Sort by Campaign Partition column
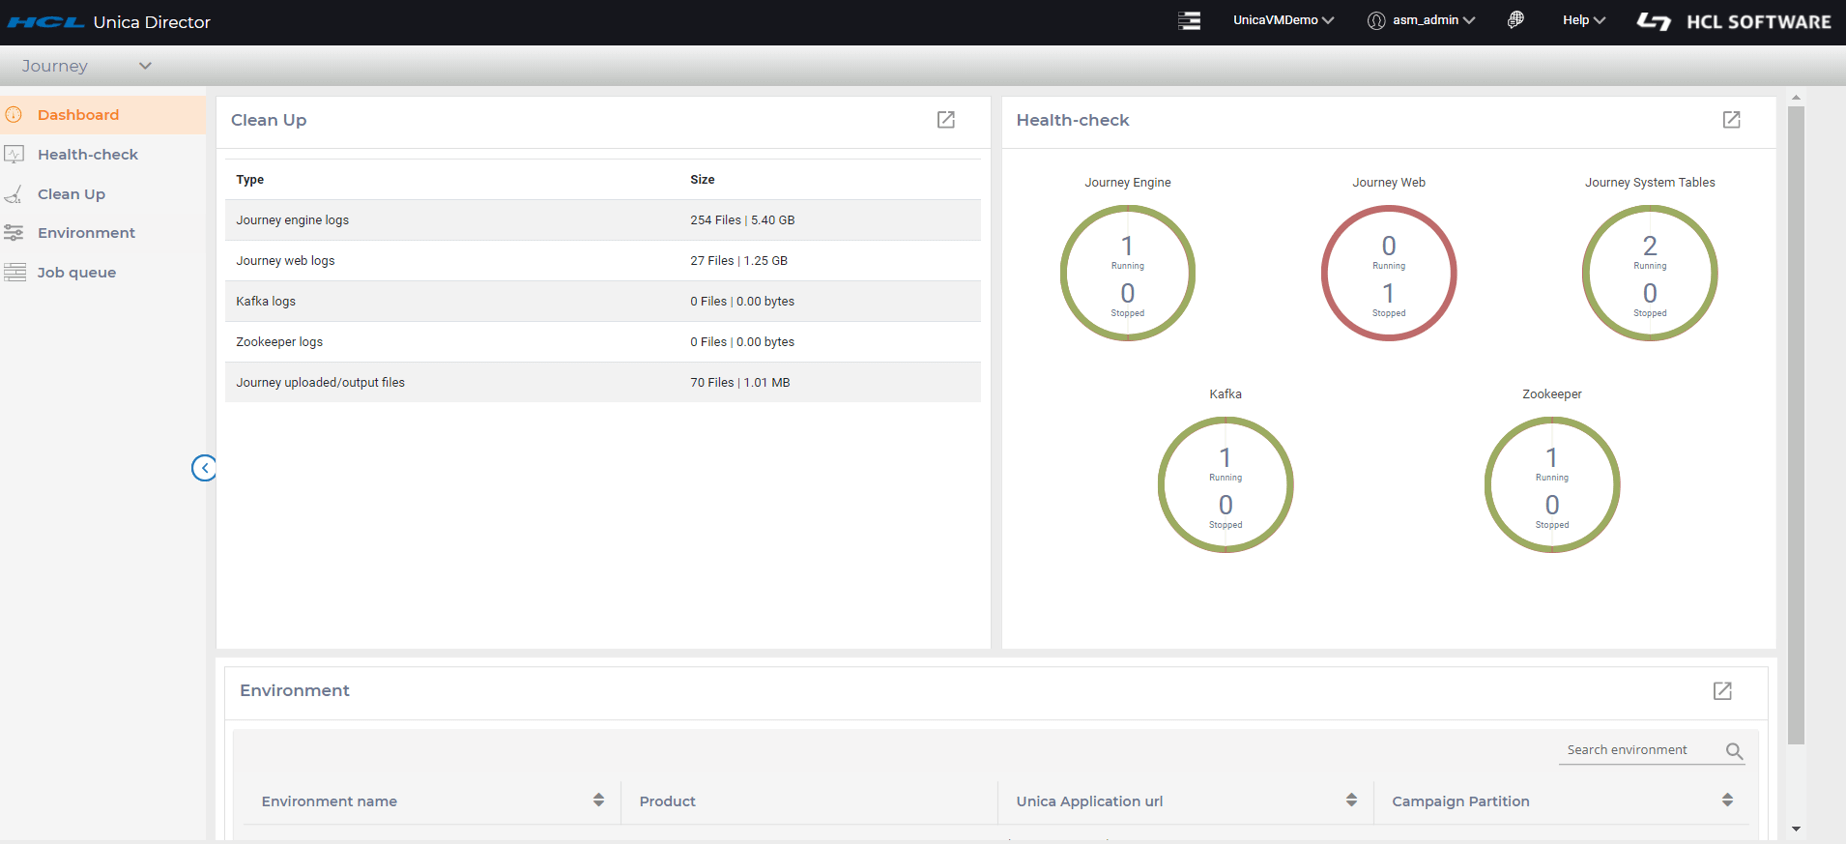 (x=1727, y=800)
